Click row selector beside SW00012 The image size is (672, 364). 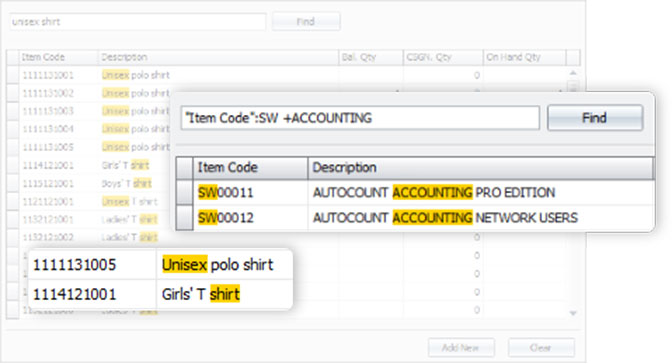185,218
